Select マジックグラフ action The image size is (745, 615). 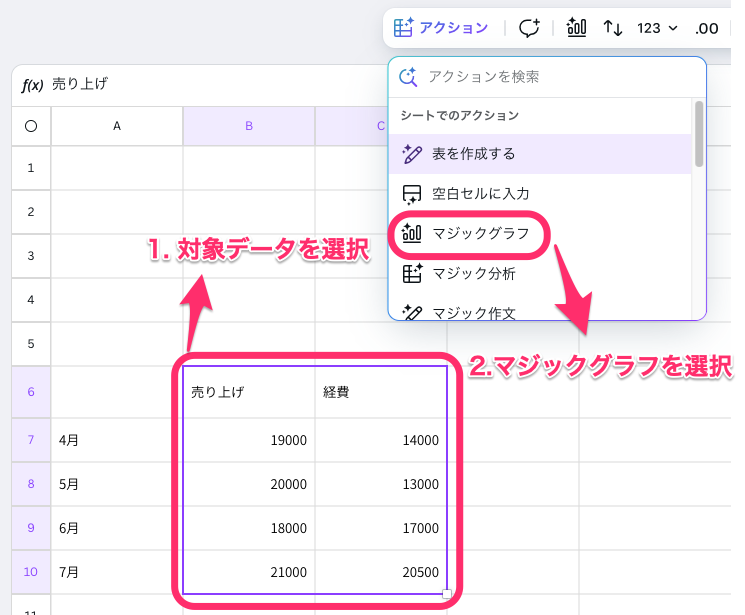pos(540,234)
